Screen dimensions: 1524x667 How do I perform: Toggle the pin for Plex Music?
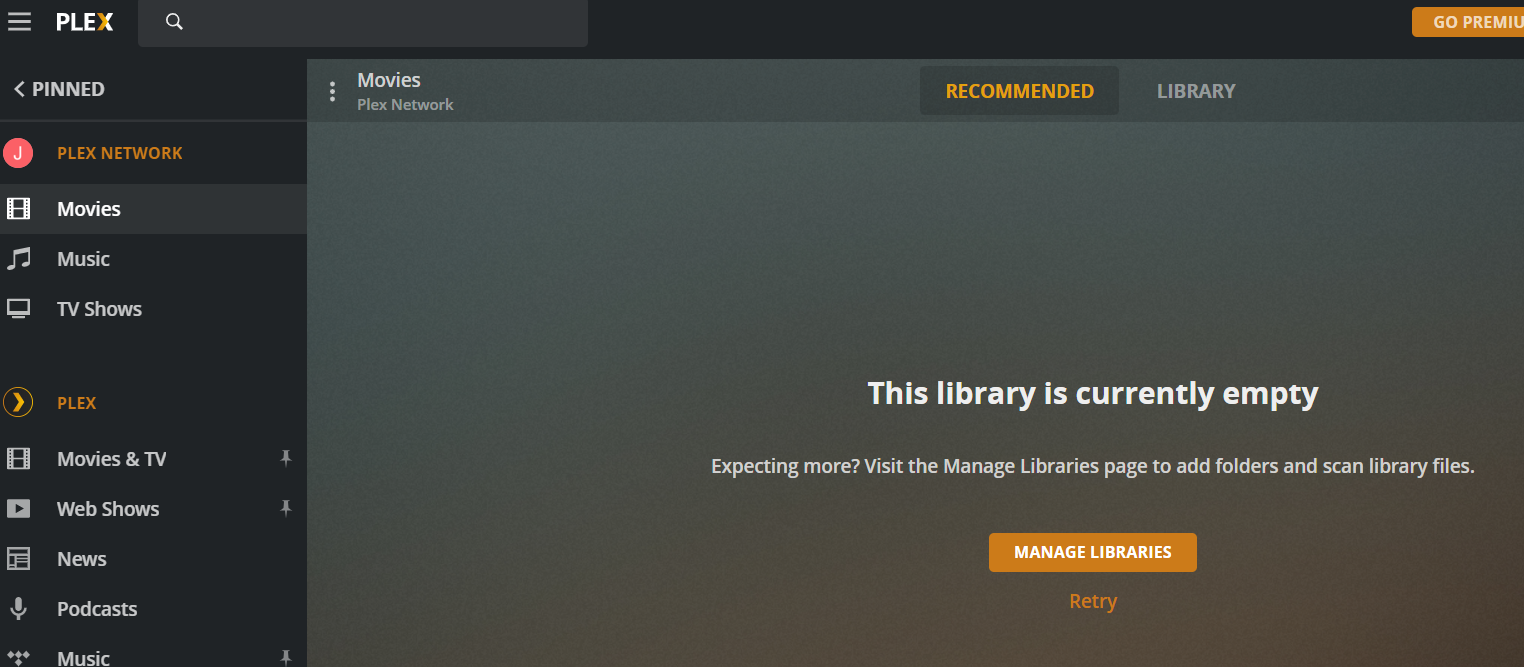[x=286, y=657]
